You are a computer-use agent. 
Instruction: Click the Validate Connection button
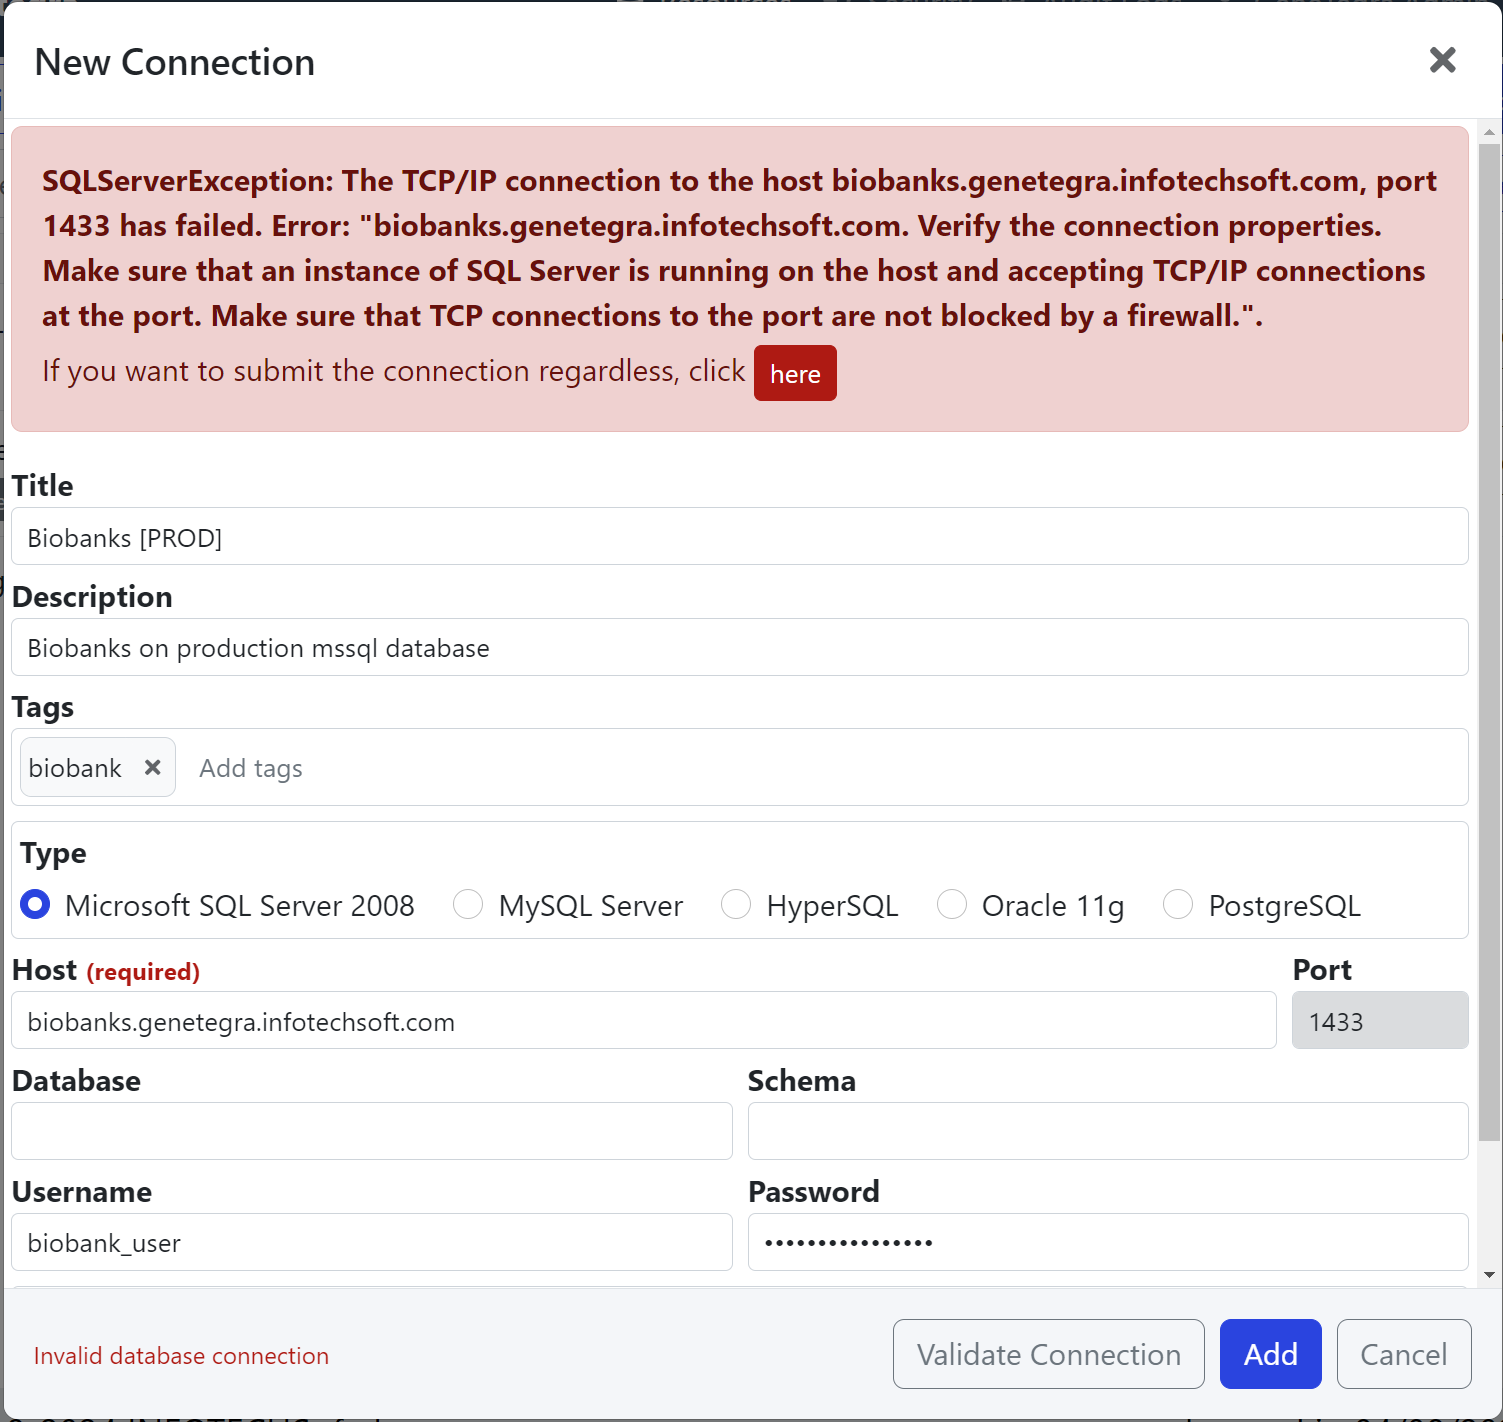tap(1048, 1354)
